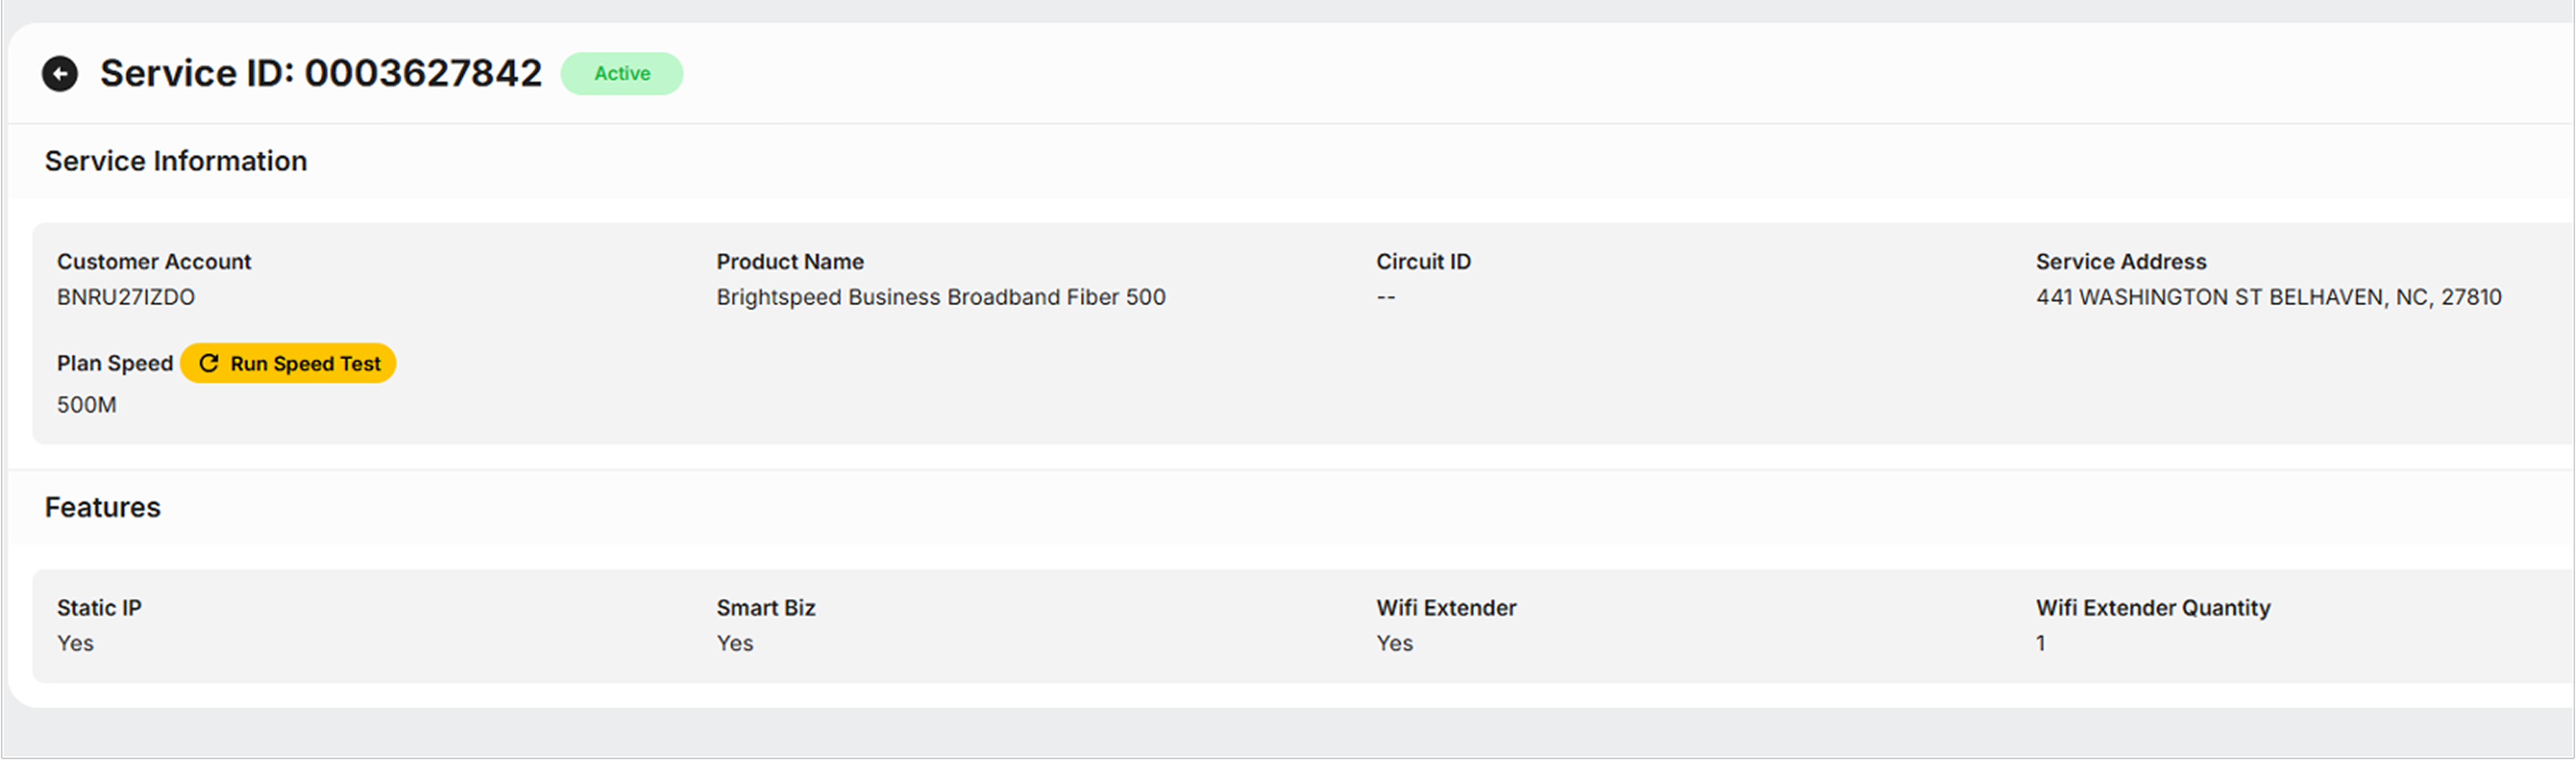
Task: Click the Customer Account label
Action: pyautogui.click(x=154, y=262)
